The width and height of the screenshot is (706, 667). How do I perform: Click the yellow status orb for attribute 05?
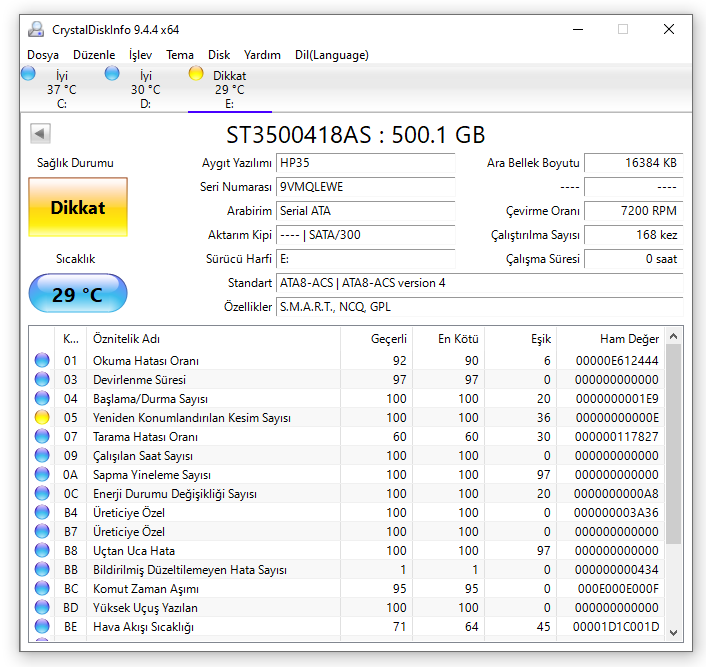tap(42, 418)
